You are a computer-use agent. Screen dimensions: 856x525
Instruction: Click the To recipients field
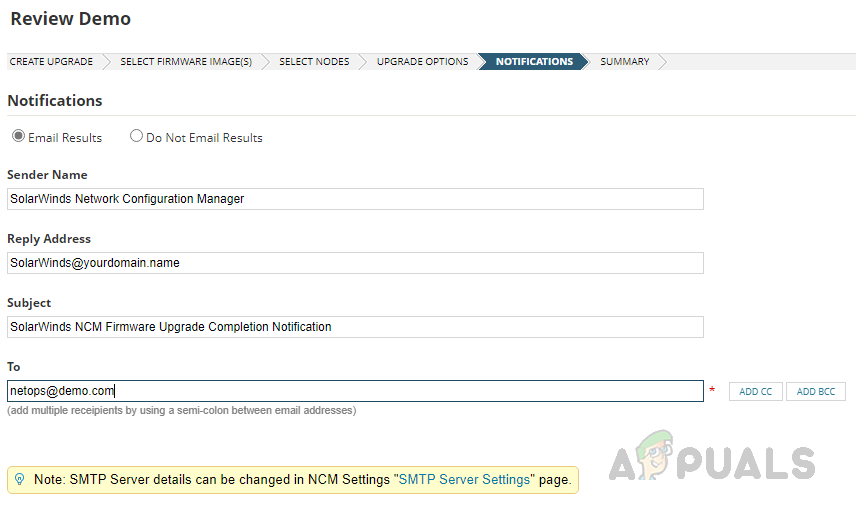pyautogui.click(x=355, y=391)
